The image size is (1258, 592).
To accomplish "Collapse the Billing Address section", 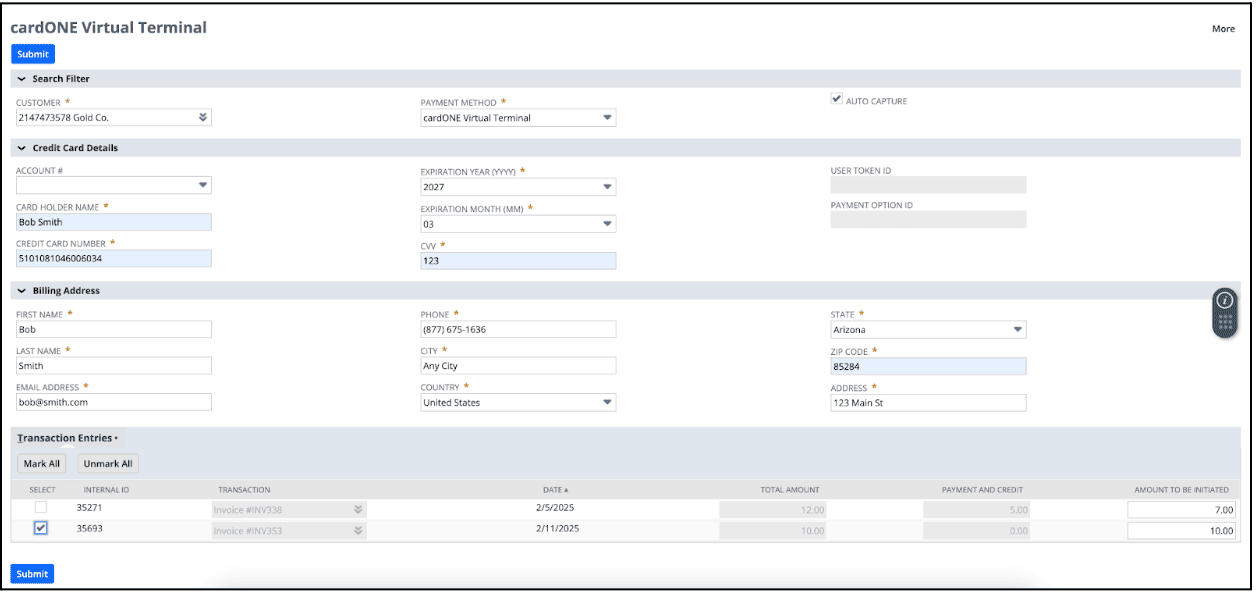I will [22, 291].
